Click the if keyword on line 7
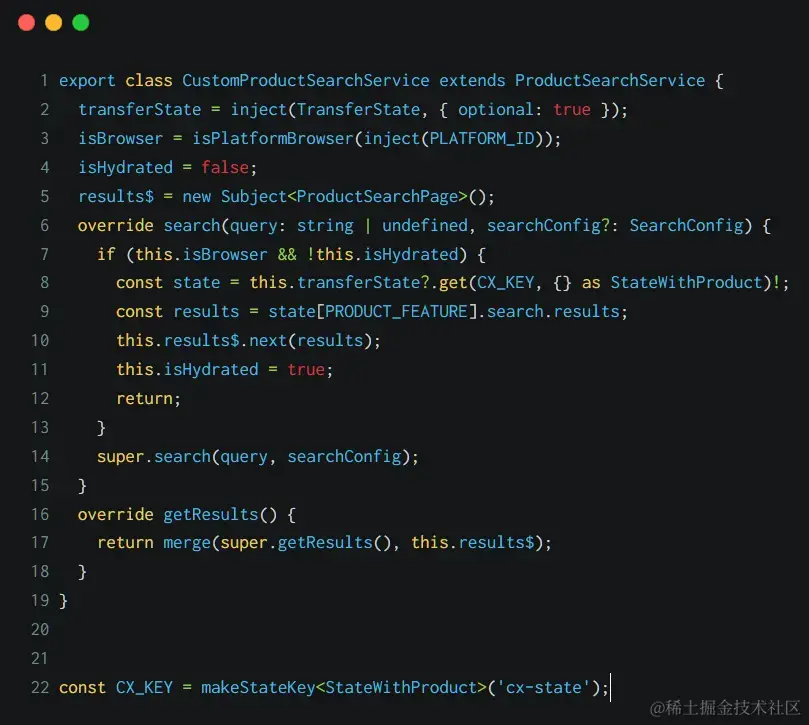Viewport: 809px width, 725px height. pos(106,254)
